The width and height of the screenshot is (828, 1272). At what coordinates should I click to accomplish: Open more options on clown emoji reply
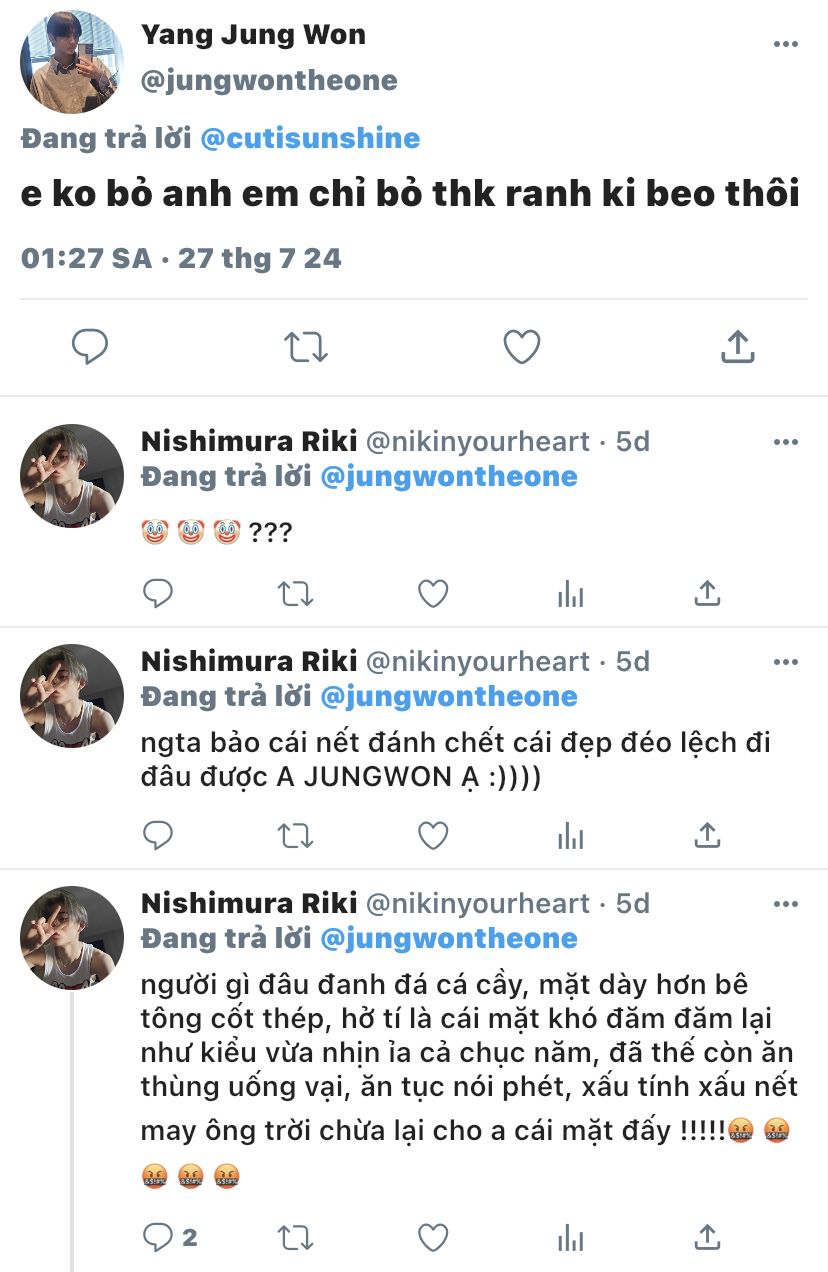pos(787,442)
